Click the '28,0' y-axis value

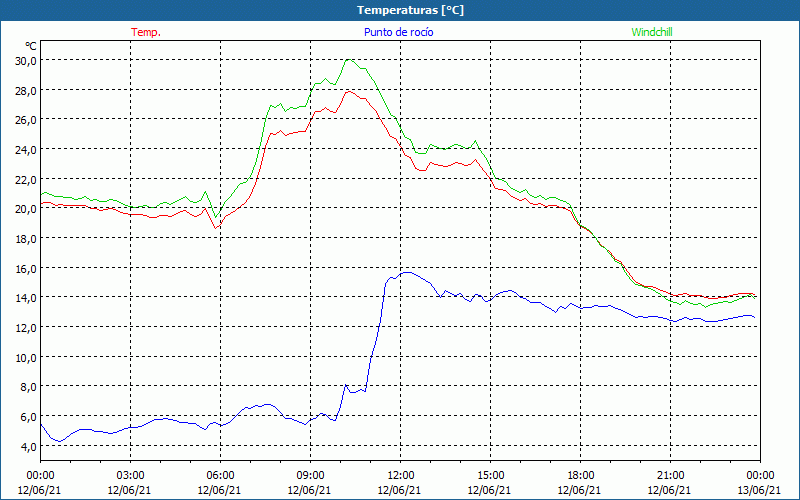26,90
